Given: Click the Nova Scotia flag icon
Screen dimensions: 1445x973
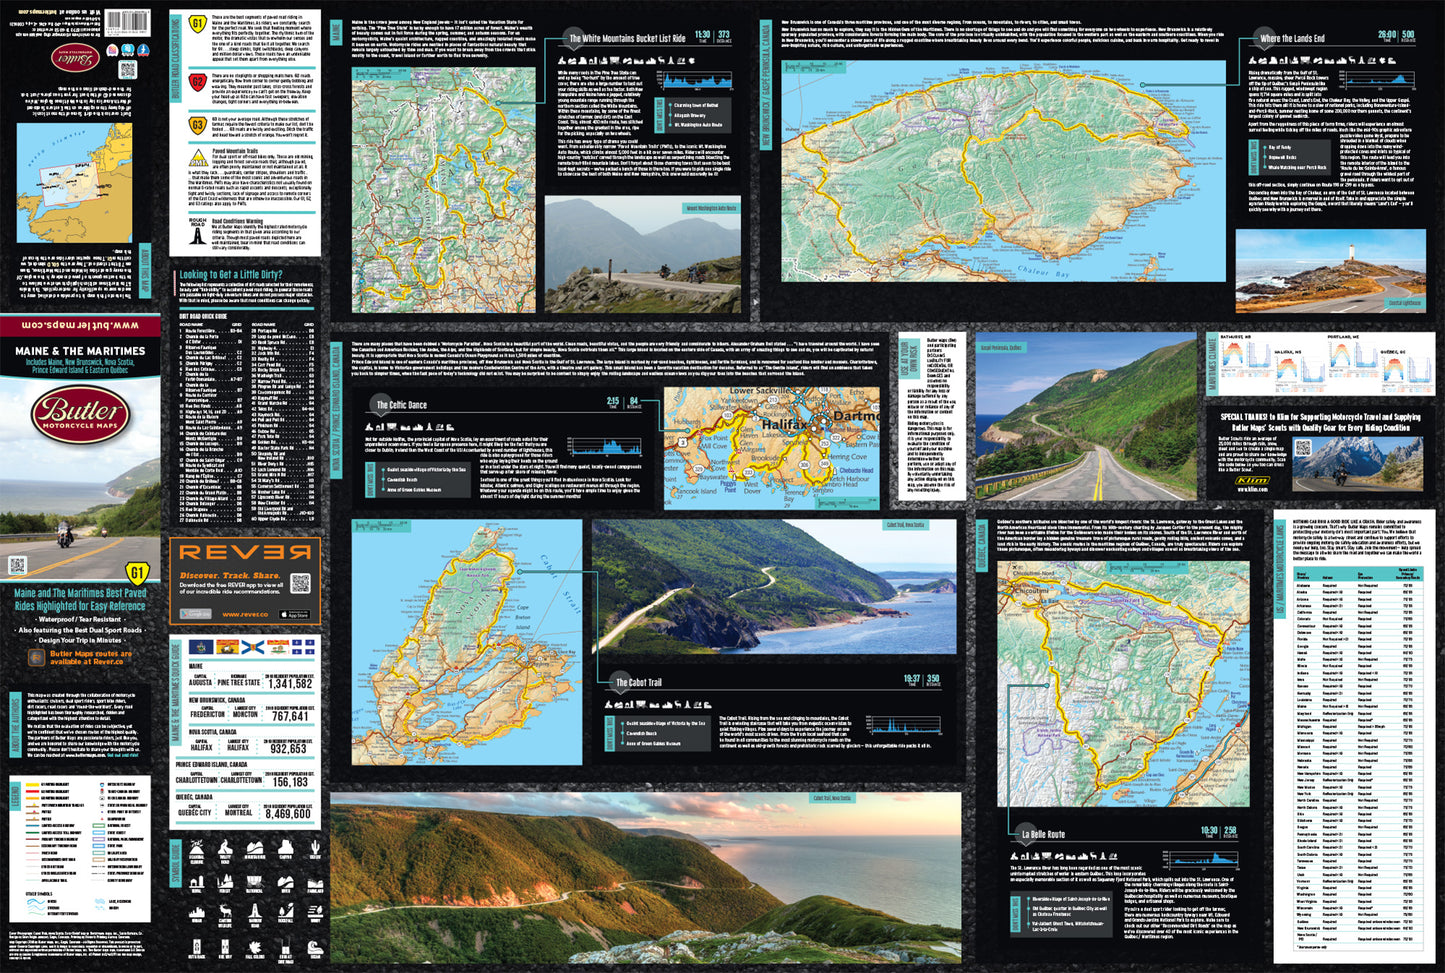Looking at the screenshot, I should pos(251,647).
